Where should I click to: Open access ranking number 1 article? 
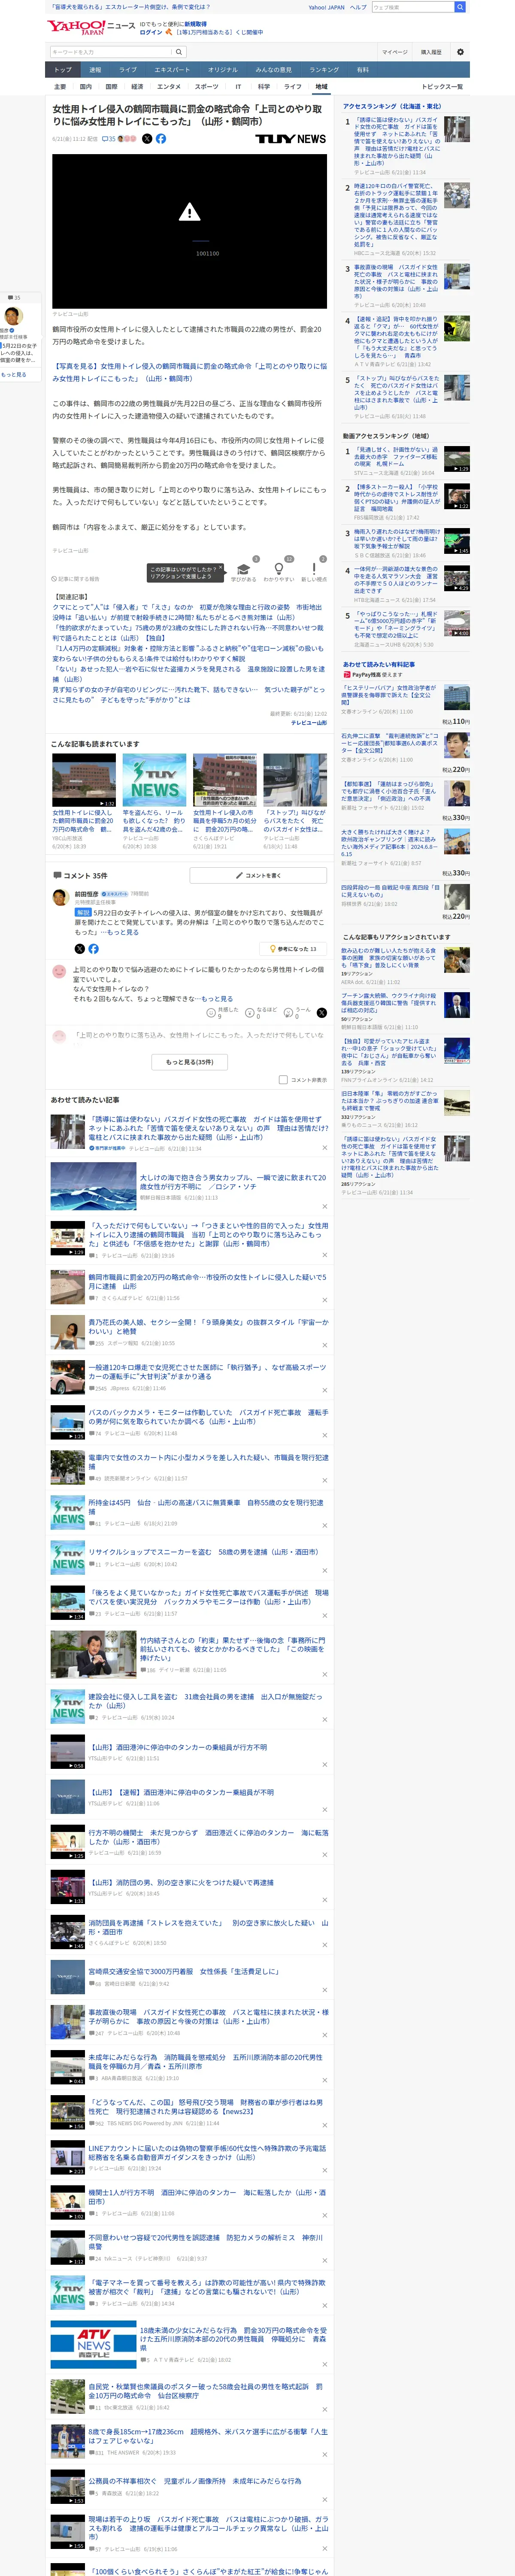(x=397, y=142)
